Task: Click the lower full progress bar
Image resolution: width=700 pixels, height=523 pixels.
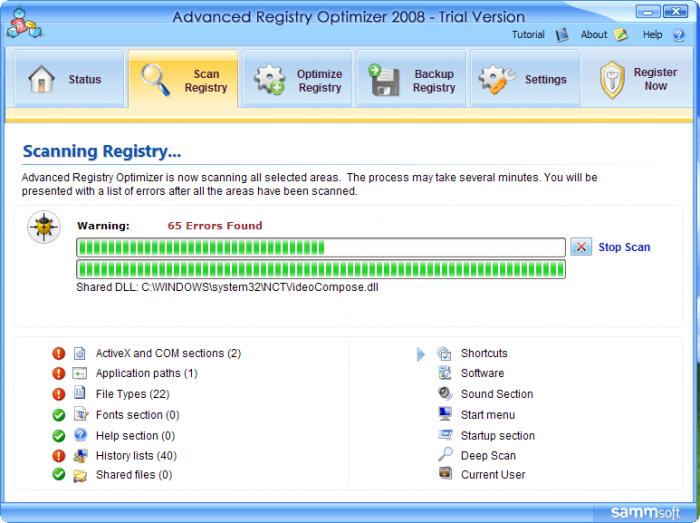Action: (321, 270)
